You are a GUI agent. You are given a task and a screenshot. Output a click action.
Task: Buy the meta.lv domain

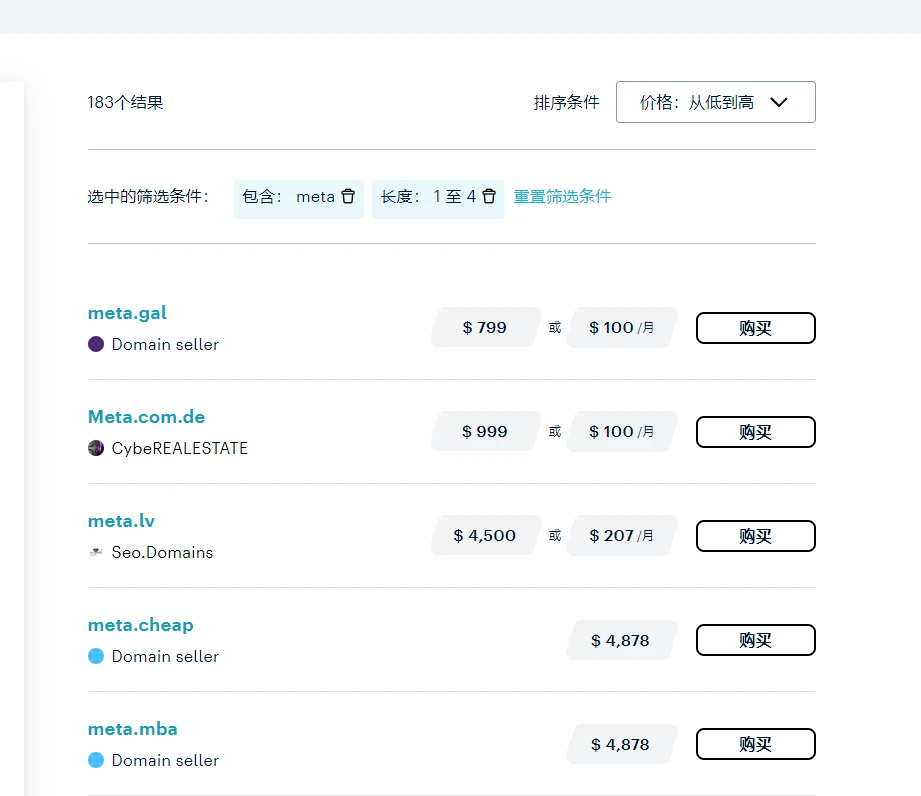[x=755, y=536]
